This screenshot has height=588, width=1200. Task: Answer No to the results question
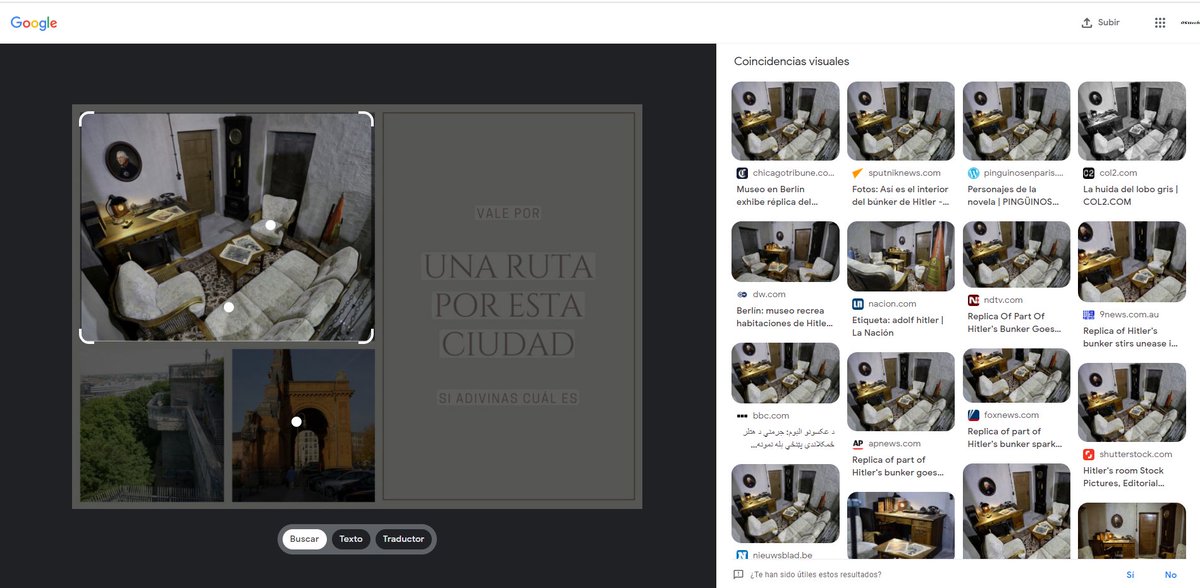pos(1170,575)
